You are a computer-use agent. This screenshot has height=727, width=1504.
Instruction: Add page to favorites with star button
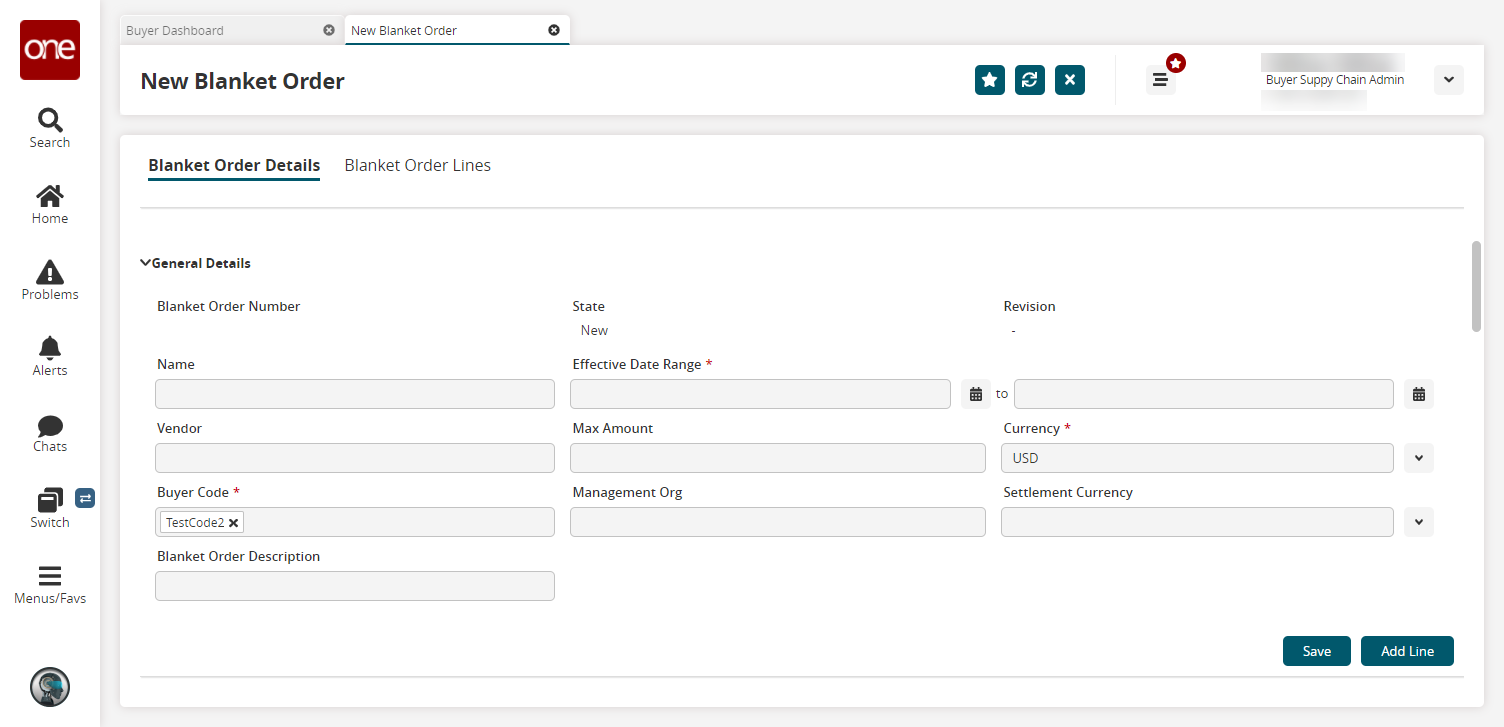click(989, 80)
